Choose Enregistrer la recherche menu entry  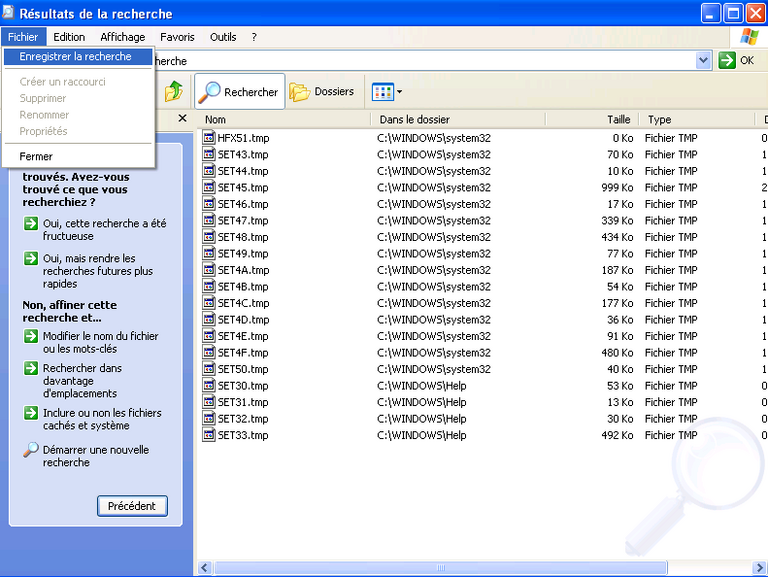tap(78, 56)
